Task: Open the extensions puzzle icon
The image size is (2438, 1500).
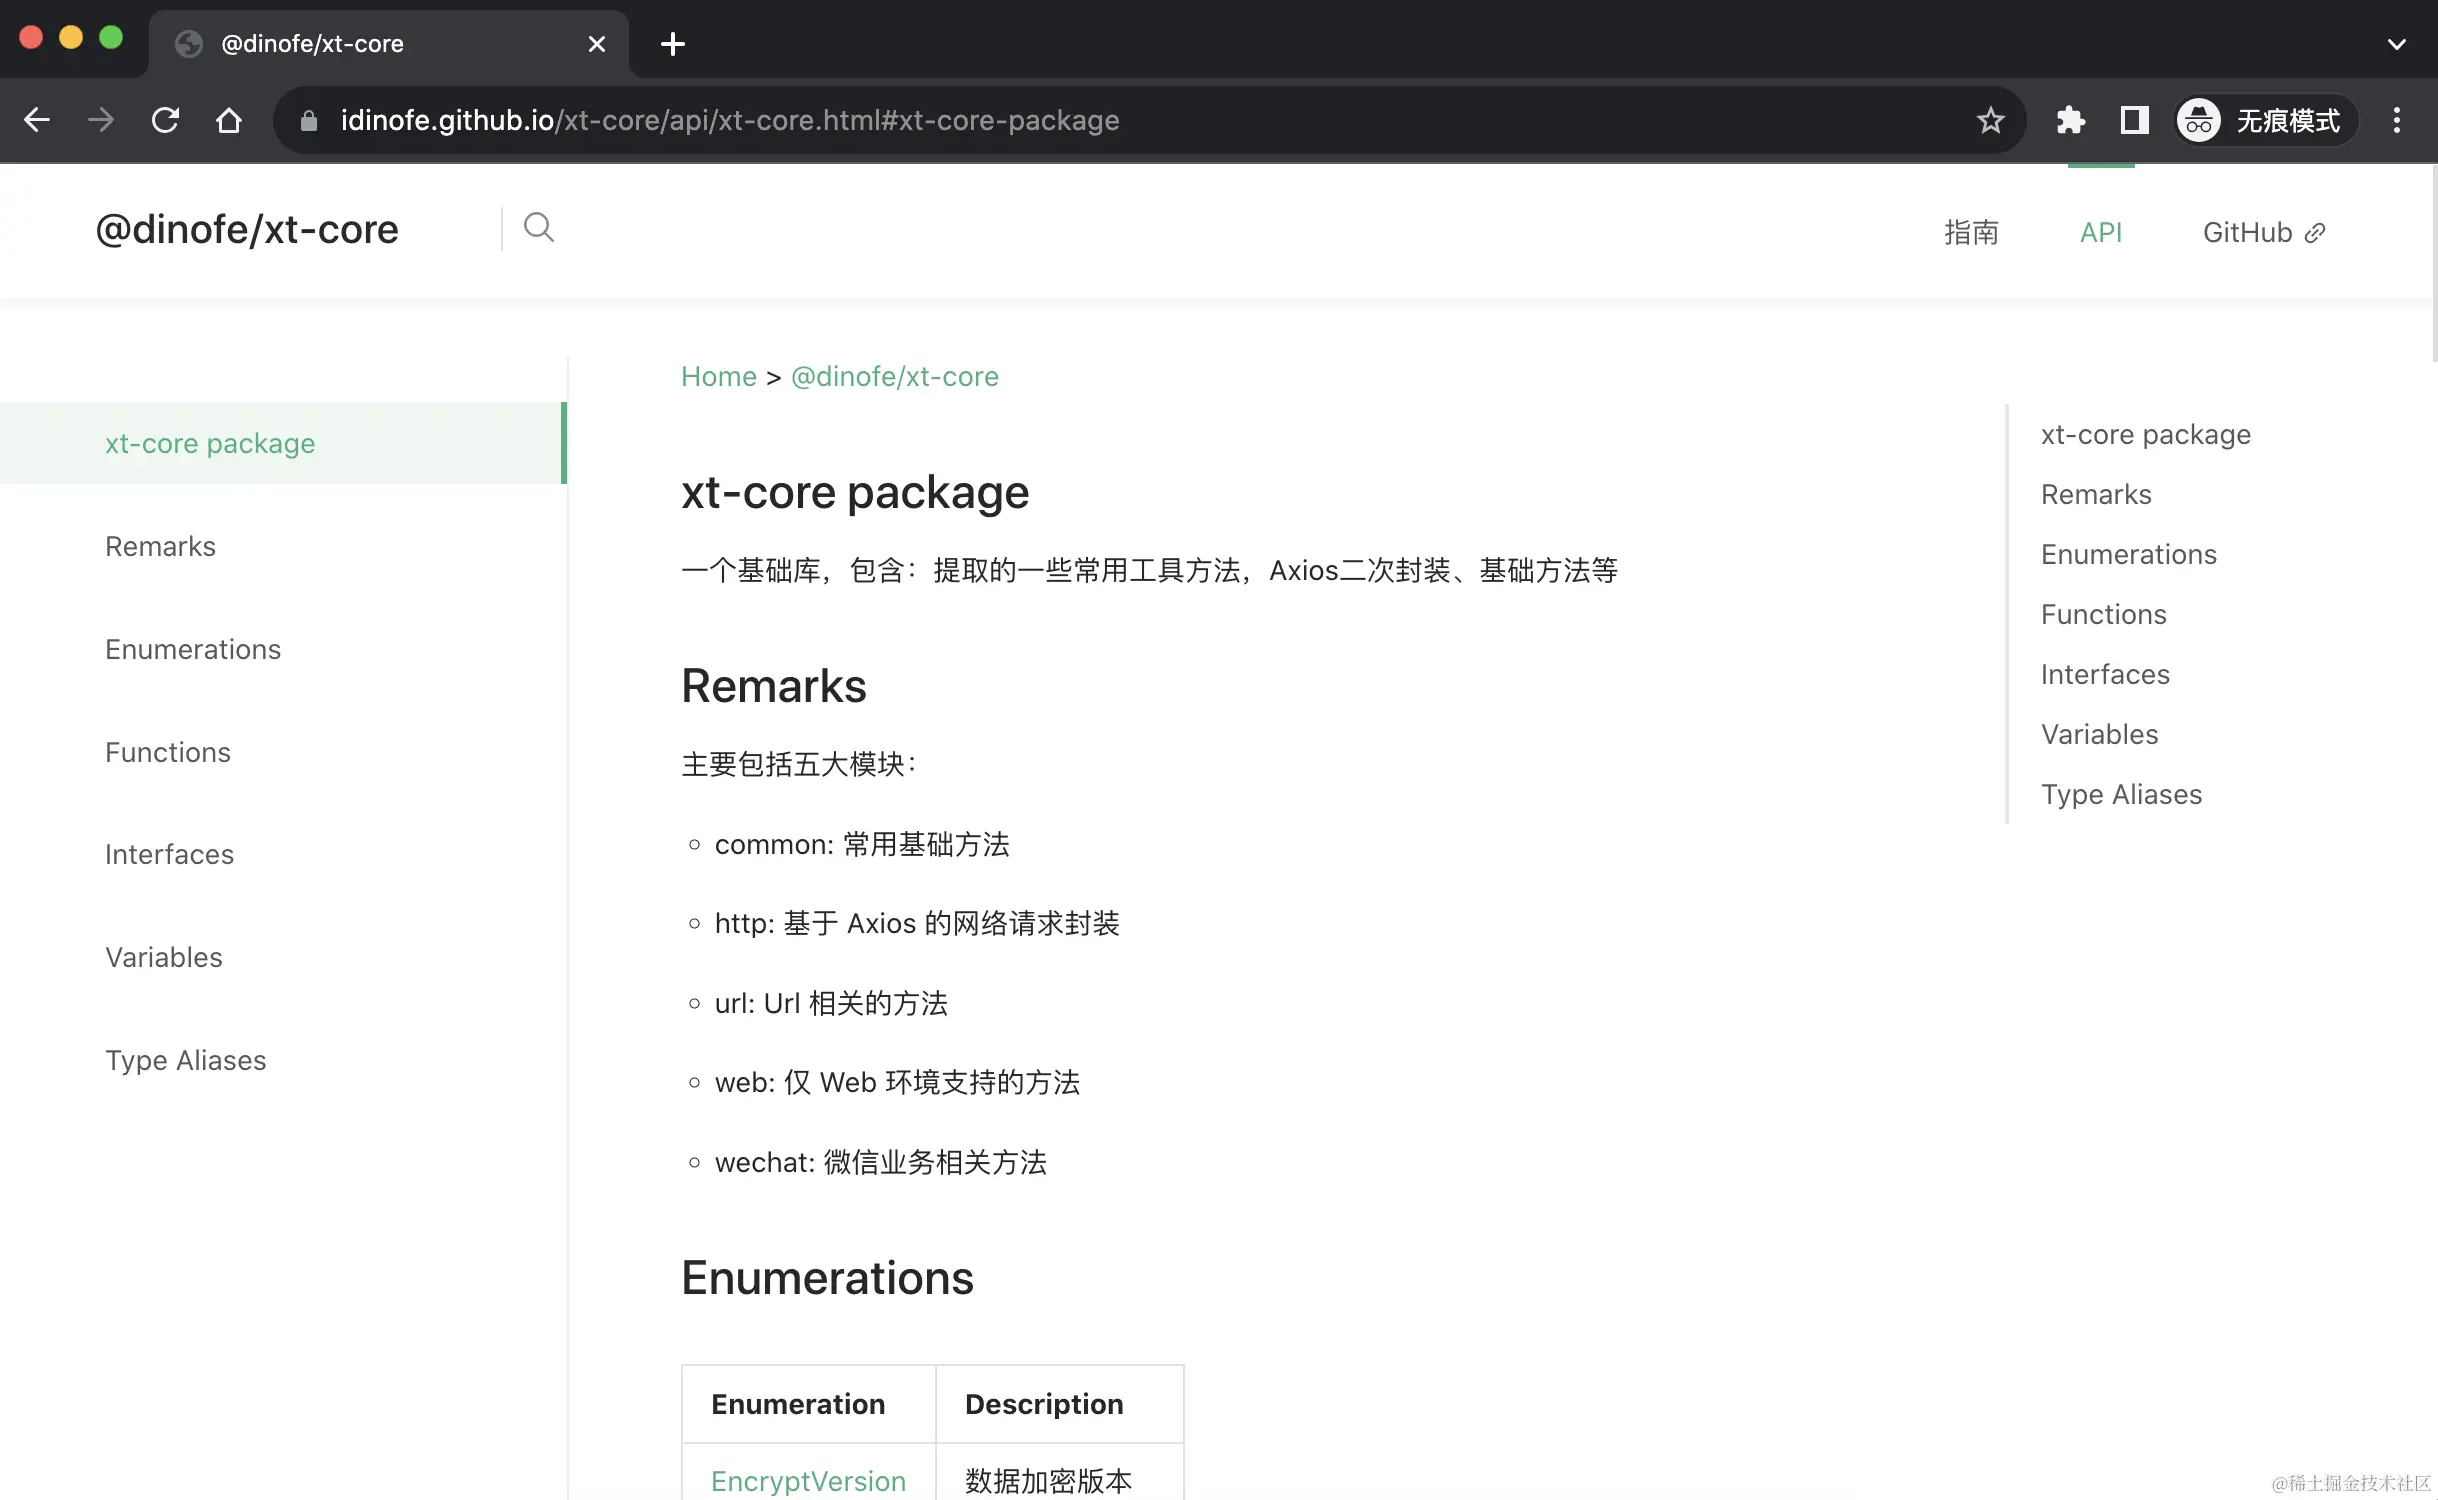Action: tap(2070, 121)
